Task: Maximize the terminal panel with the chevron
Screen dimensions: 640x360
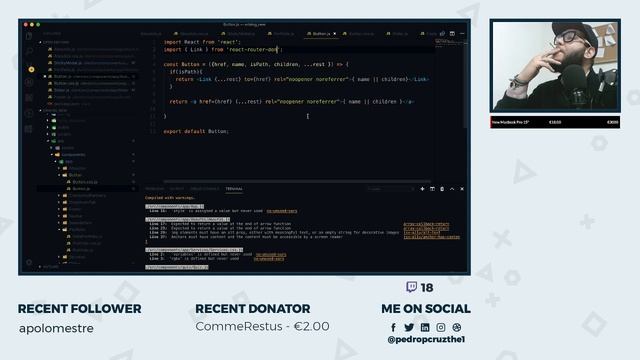Action: [x=452, y=189]
